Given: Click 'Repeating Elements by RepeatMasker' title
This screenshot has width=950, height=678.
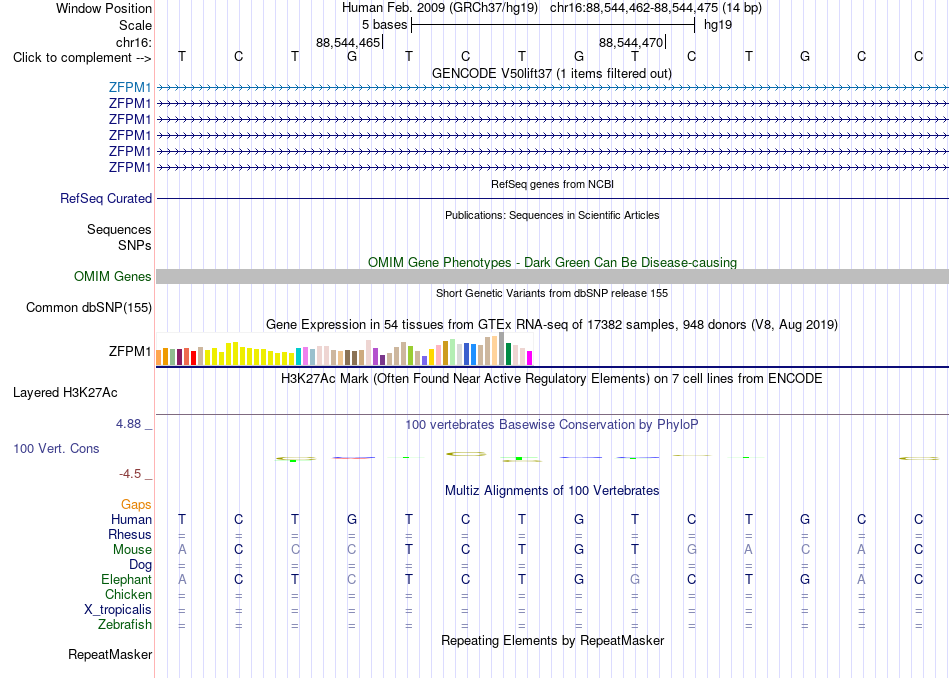Looking at the screenshot, I should click(x=552, y=640).
